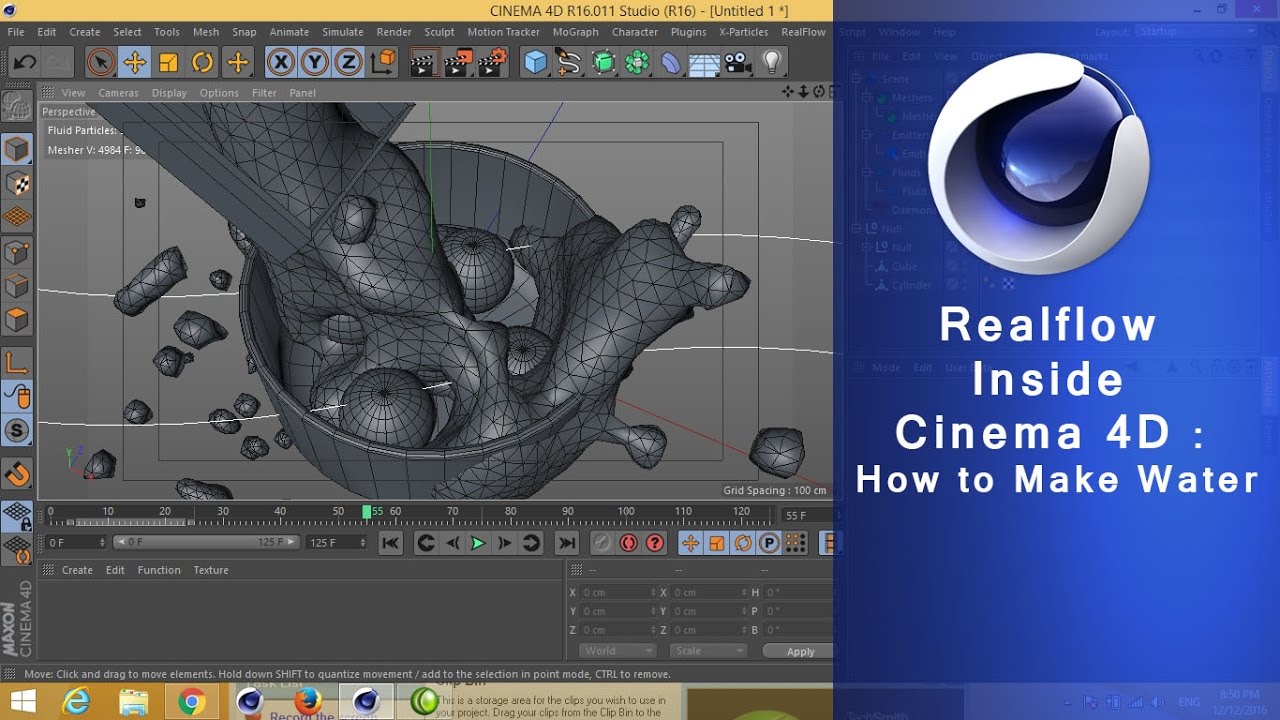Image resolution: width=1280 pixels, height=720 pixels.
Task: Select the Live Selection tool
Action: click(100, 63)
